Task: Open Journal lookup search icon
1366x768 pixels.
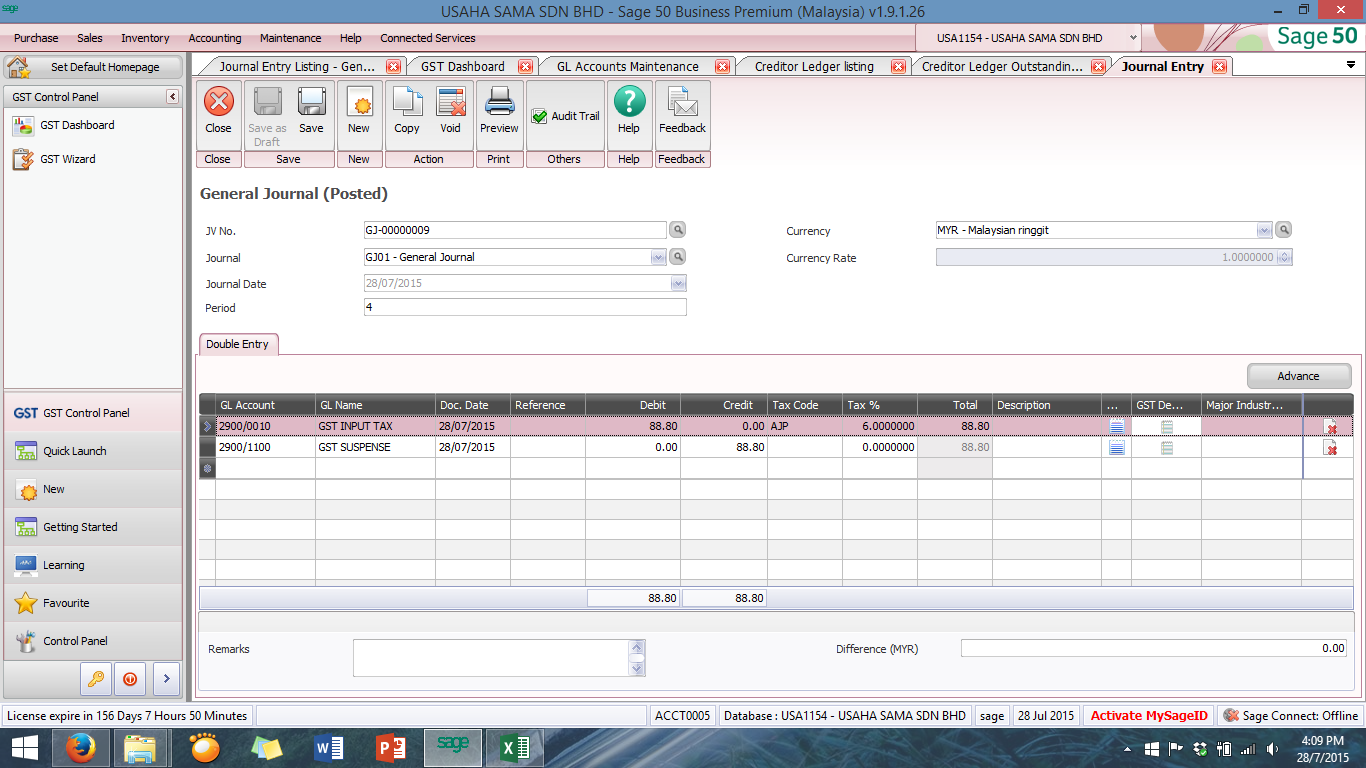Action: [x=678, y=257]
